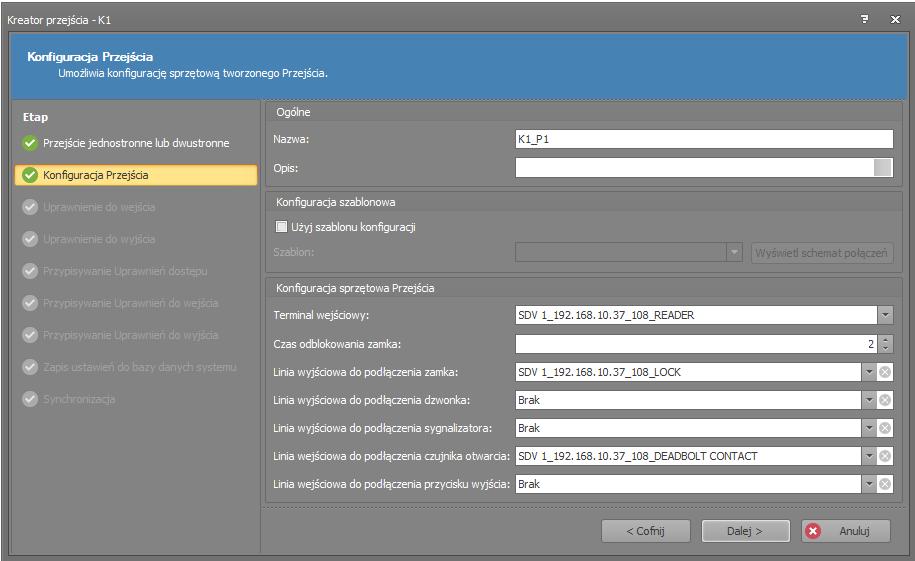
Task: Clear the sygnalizatora output line selection
Action: click(x=885, y=428)
